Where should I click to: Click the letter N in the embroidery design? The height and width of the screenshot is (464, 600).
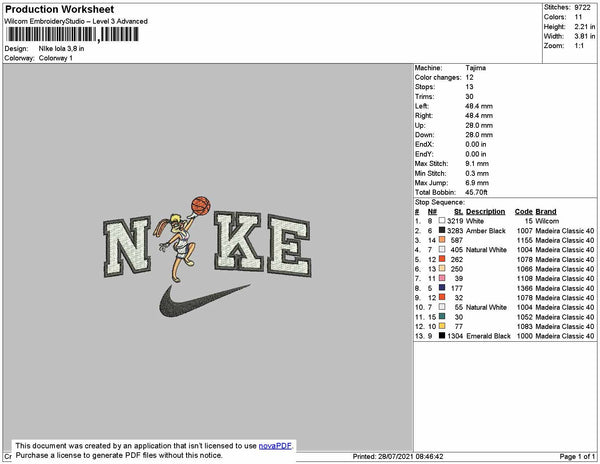127,246
